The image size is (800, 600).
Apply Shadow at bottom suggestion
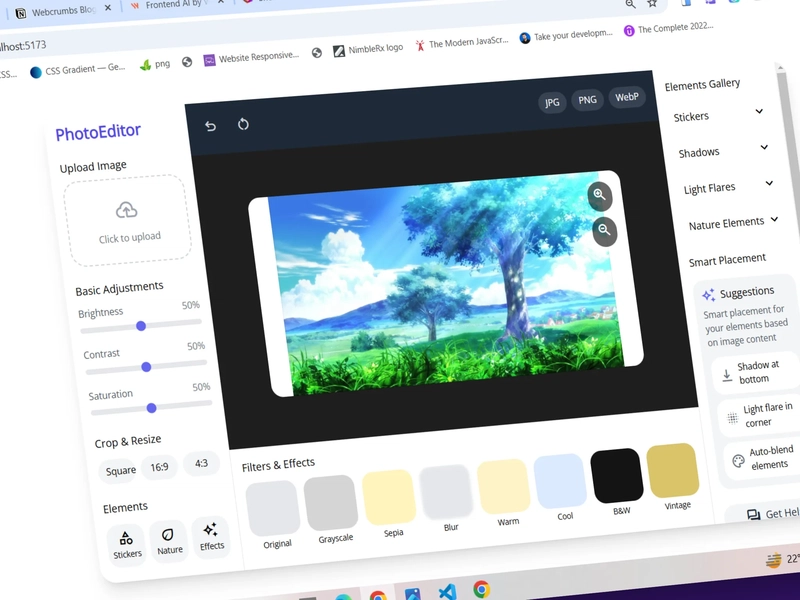(x=755, y=372)
